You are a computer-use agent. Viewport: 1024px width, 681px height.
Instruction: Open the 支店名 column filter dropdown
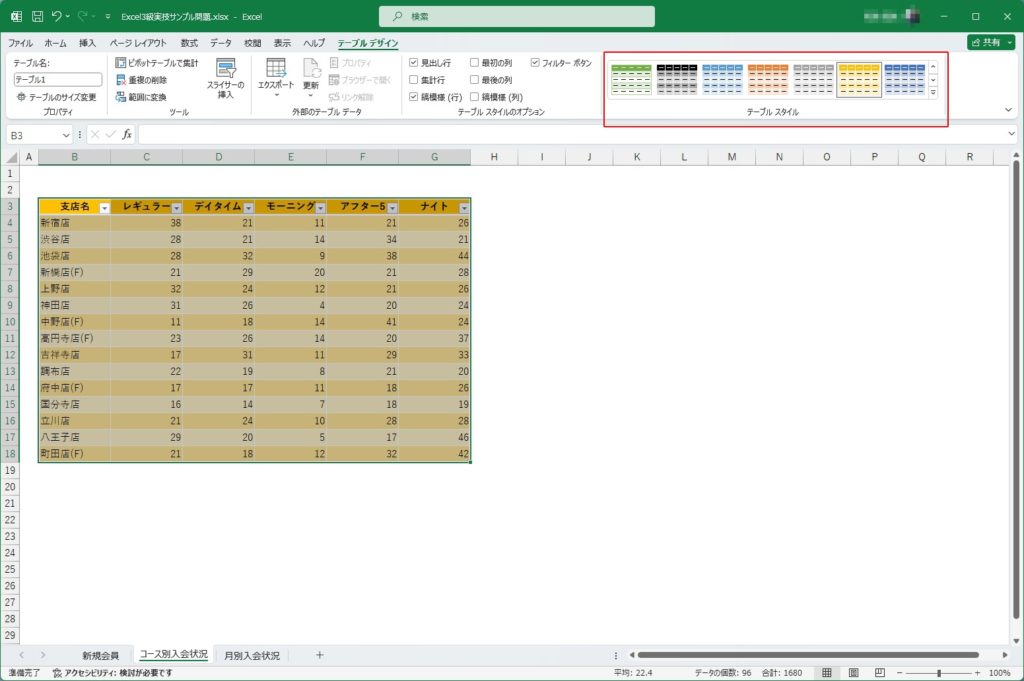103,207
